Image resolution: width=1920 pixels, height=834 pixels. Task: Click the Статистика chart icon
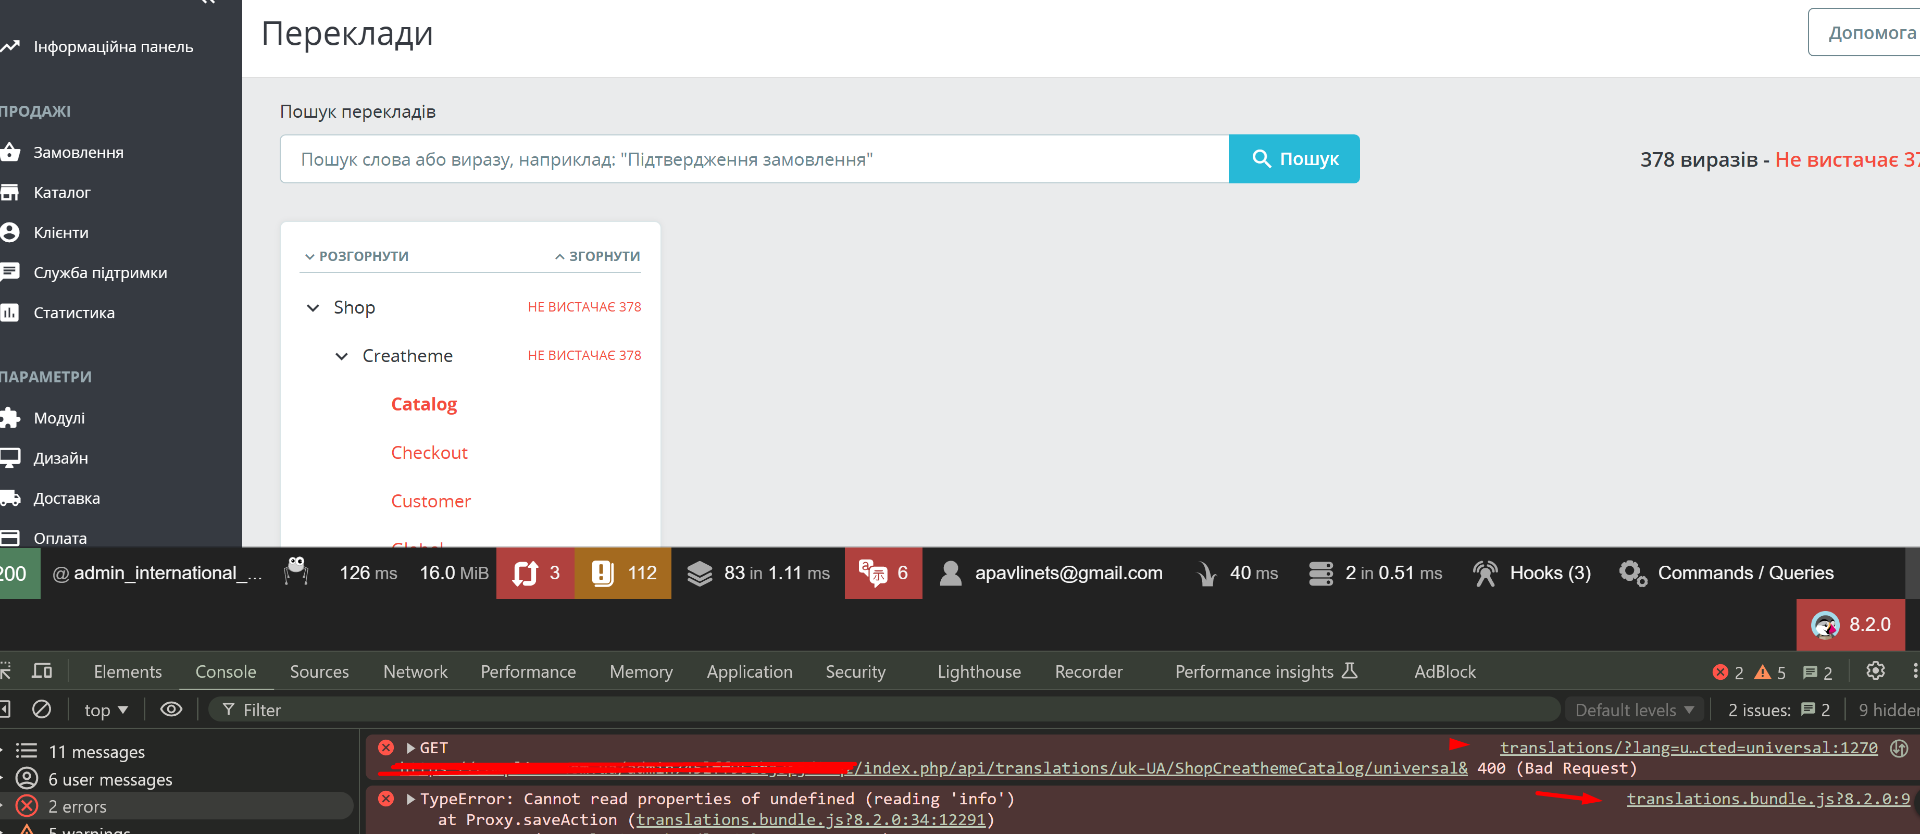(x=10, y=312)
